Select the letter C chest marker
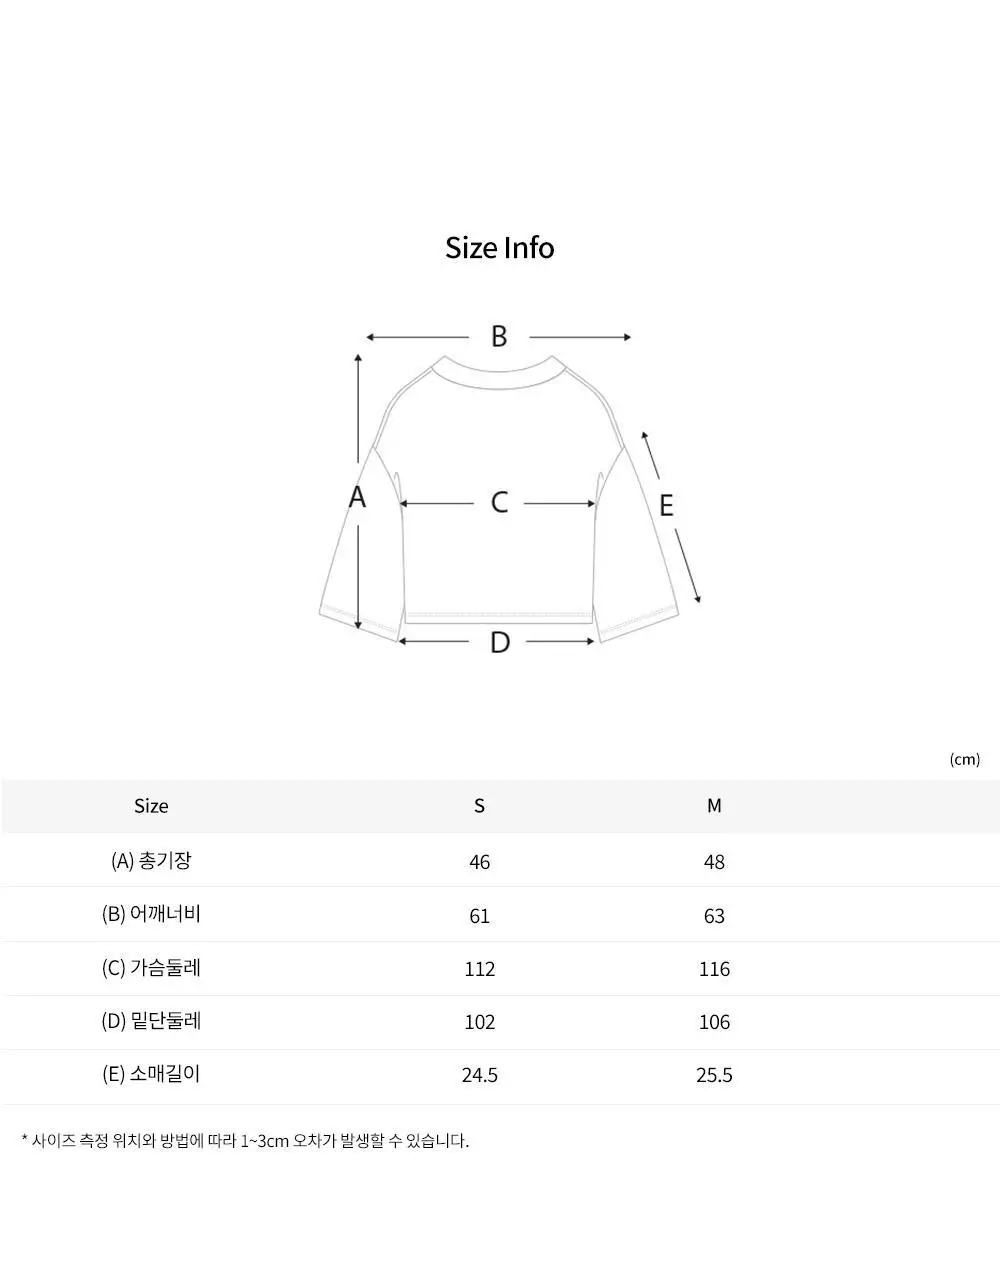Image resolution: width=1000 pixels, height=1280 pixels. (x=500, y=502)
